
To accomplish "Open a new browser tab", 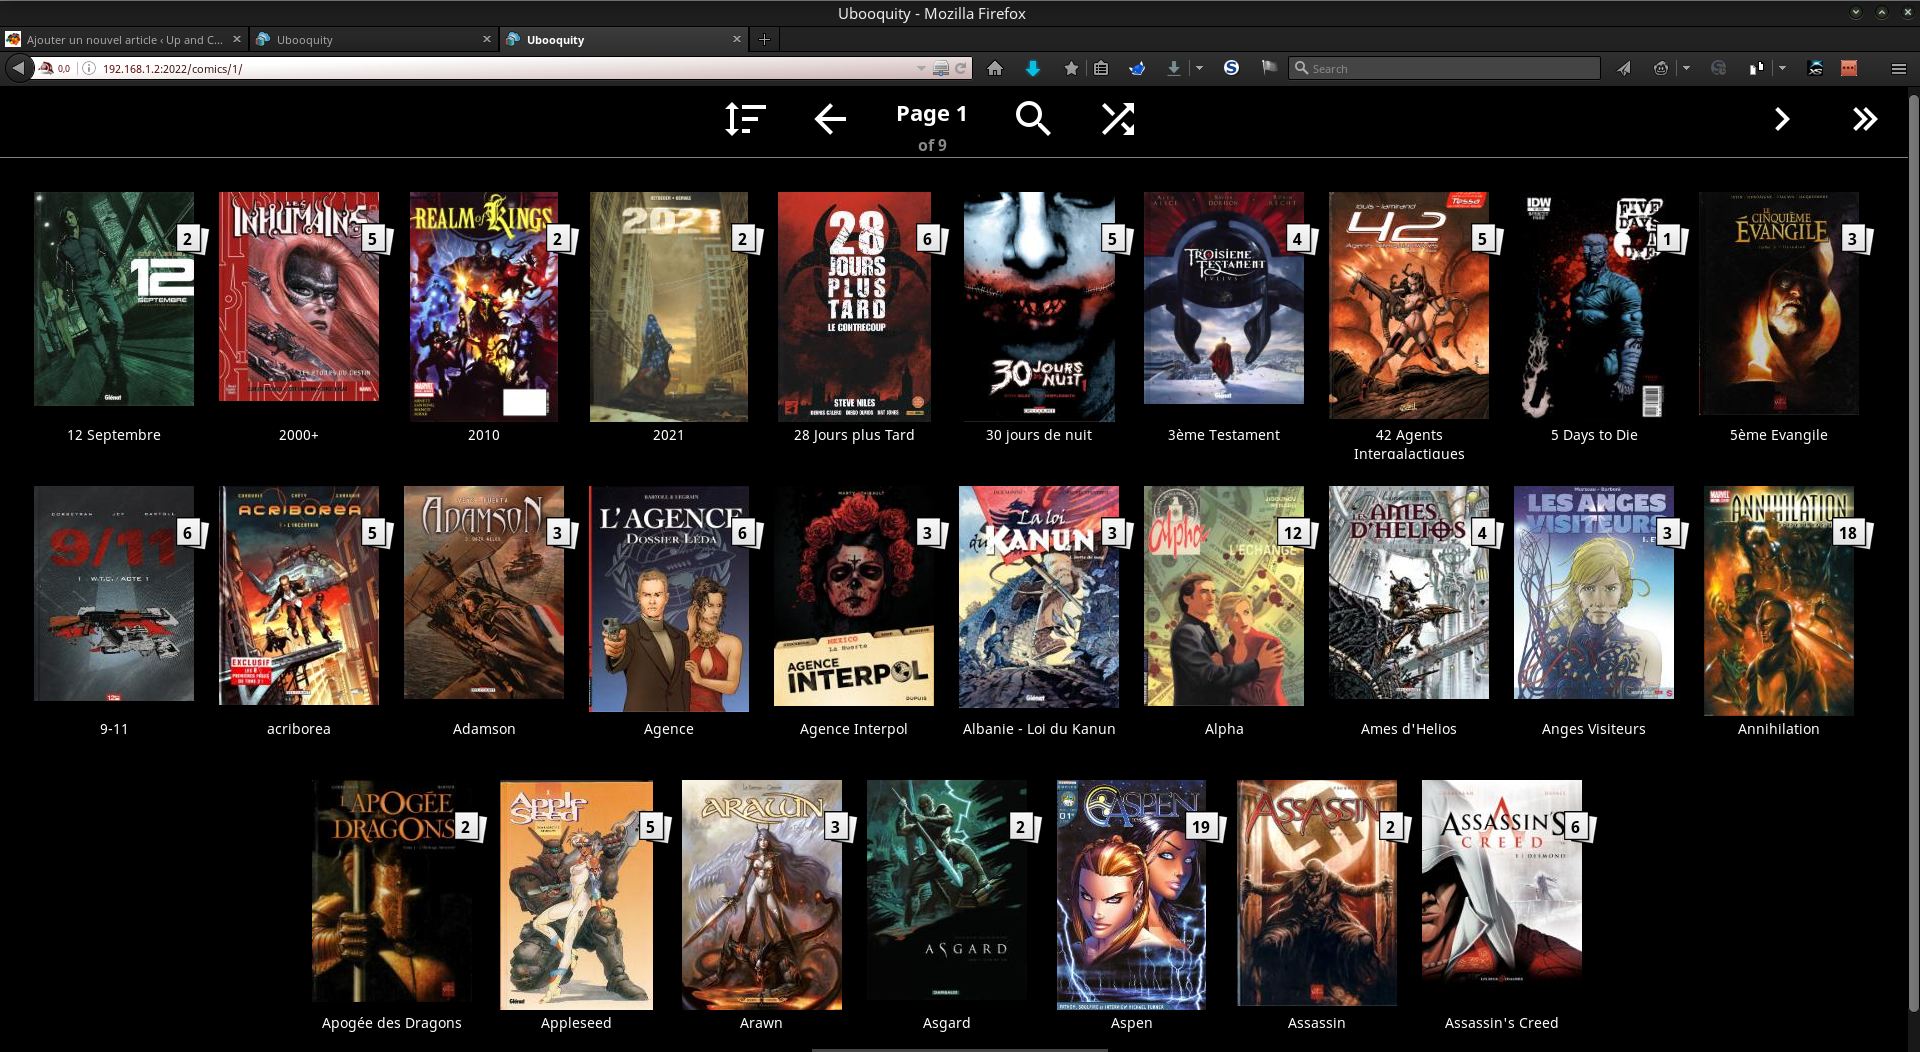I will [764, 39].
